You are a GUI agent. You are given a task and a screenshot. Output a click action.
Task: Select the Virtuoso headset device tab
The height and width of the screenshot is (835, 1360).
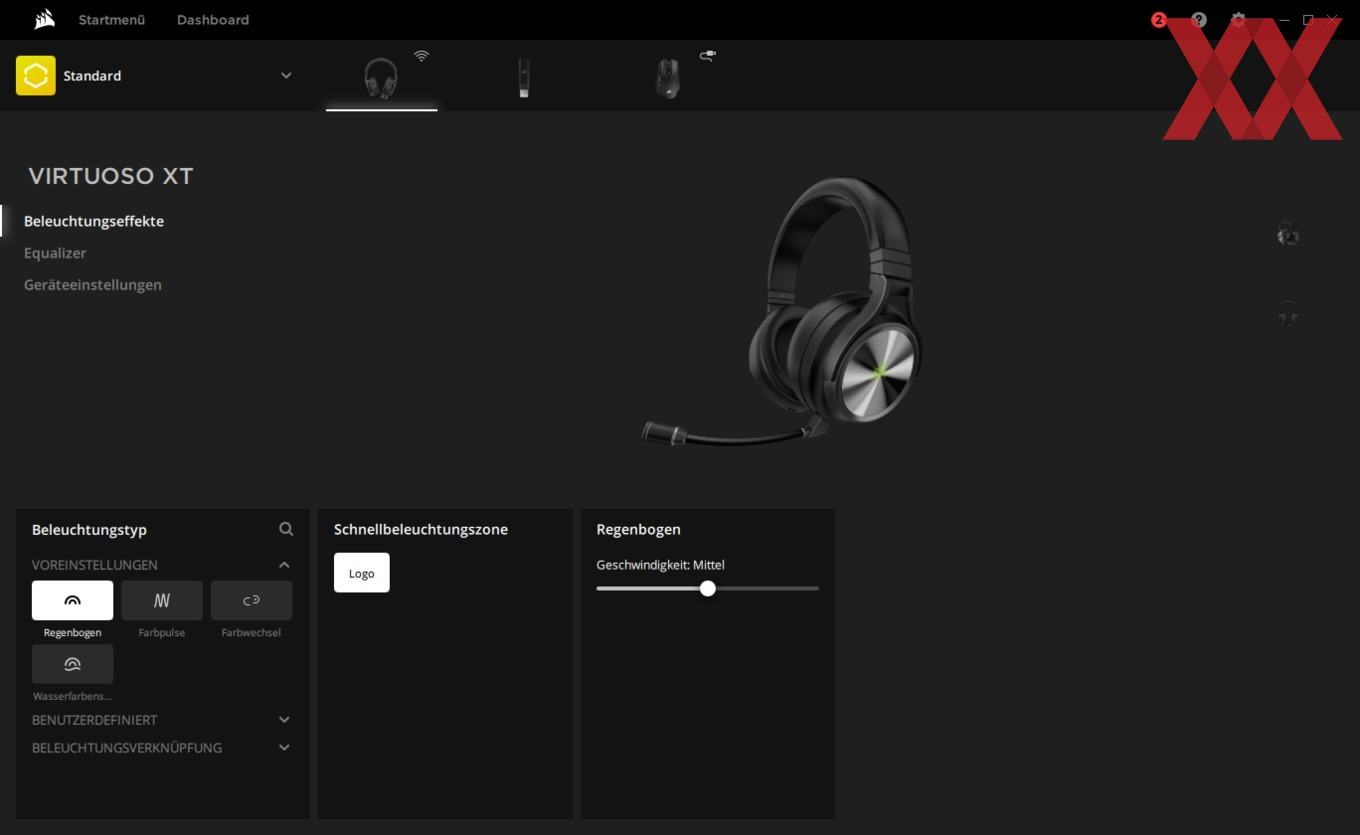[x=381, y=77]
